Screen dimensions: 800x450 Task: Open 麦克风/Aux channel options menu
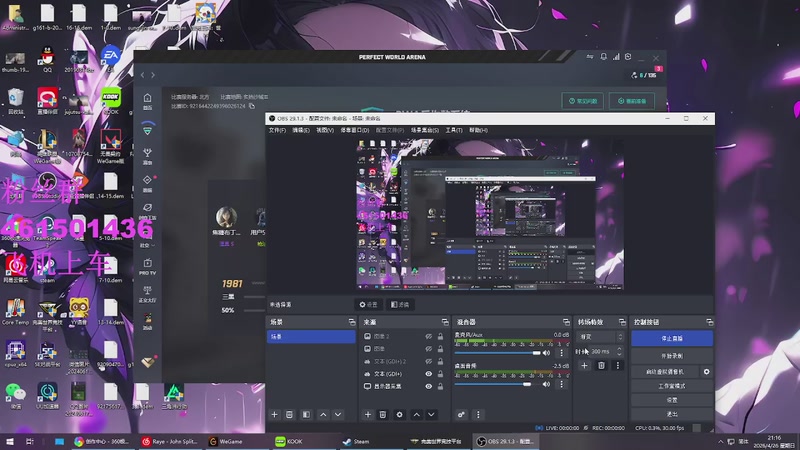point(561,353)
